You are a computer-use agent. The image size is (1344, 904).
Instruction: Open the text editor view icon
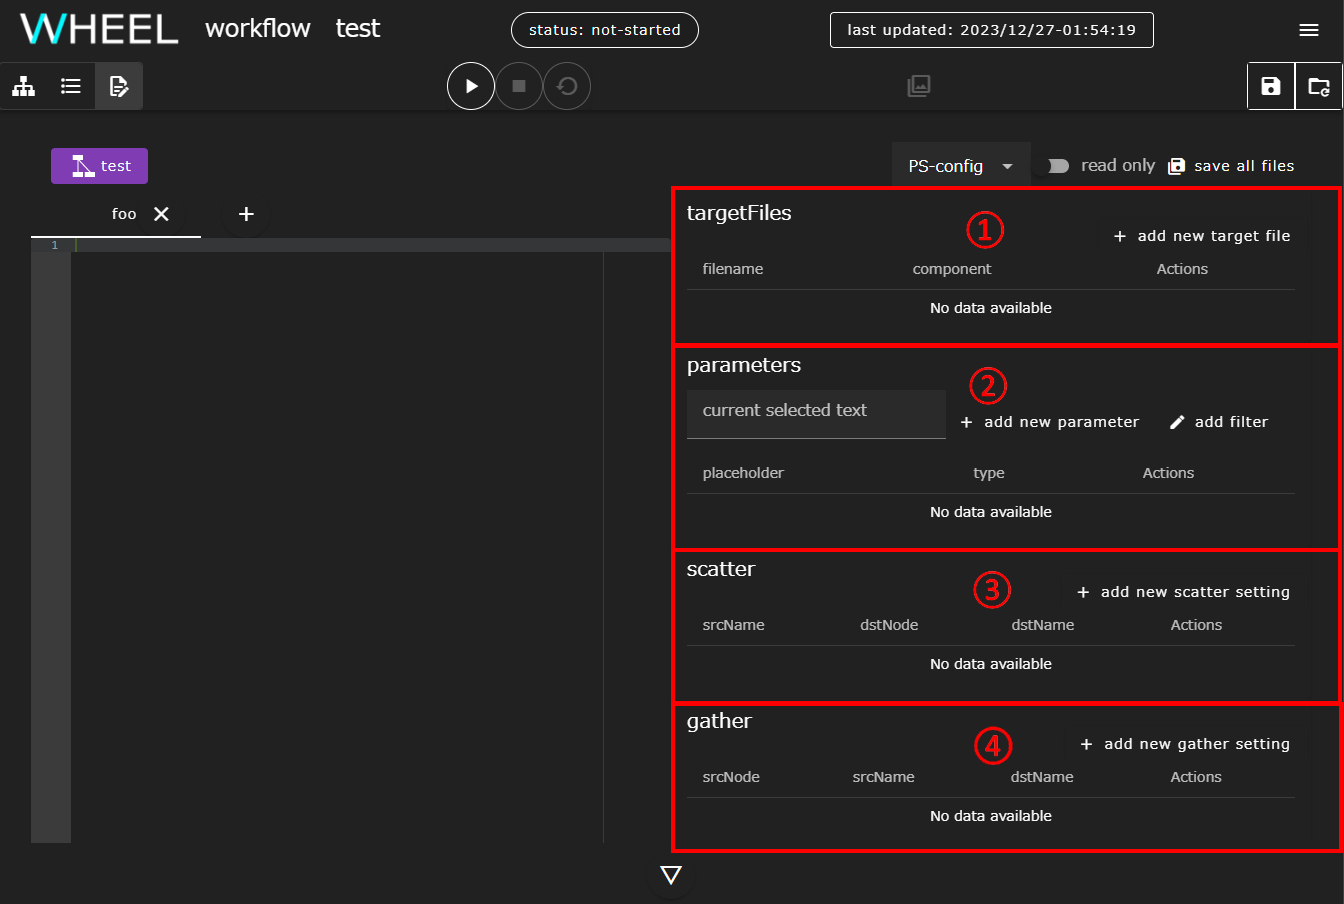(119, 86)
